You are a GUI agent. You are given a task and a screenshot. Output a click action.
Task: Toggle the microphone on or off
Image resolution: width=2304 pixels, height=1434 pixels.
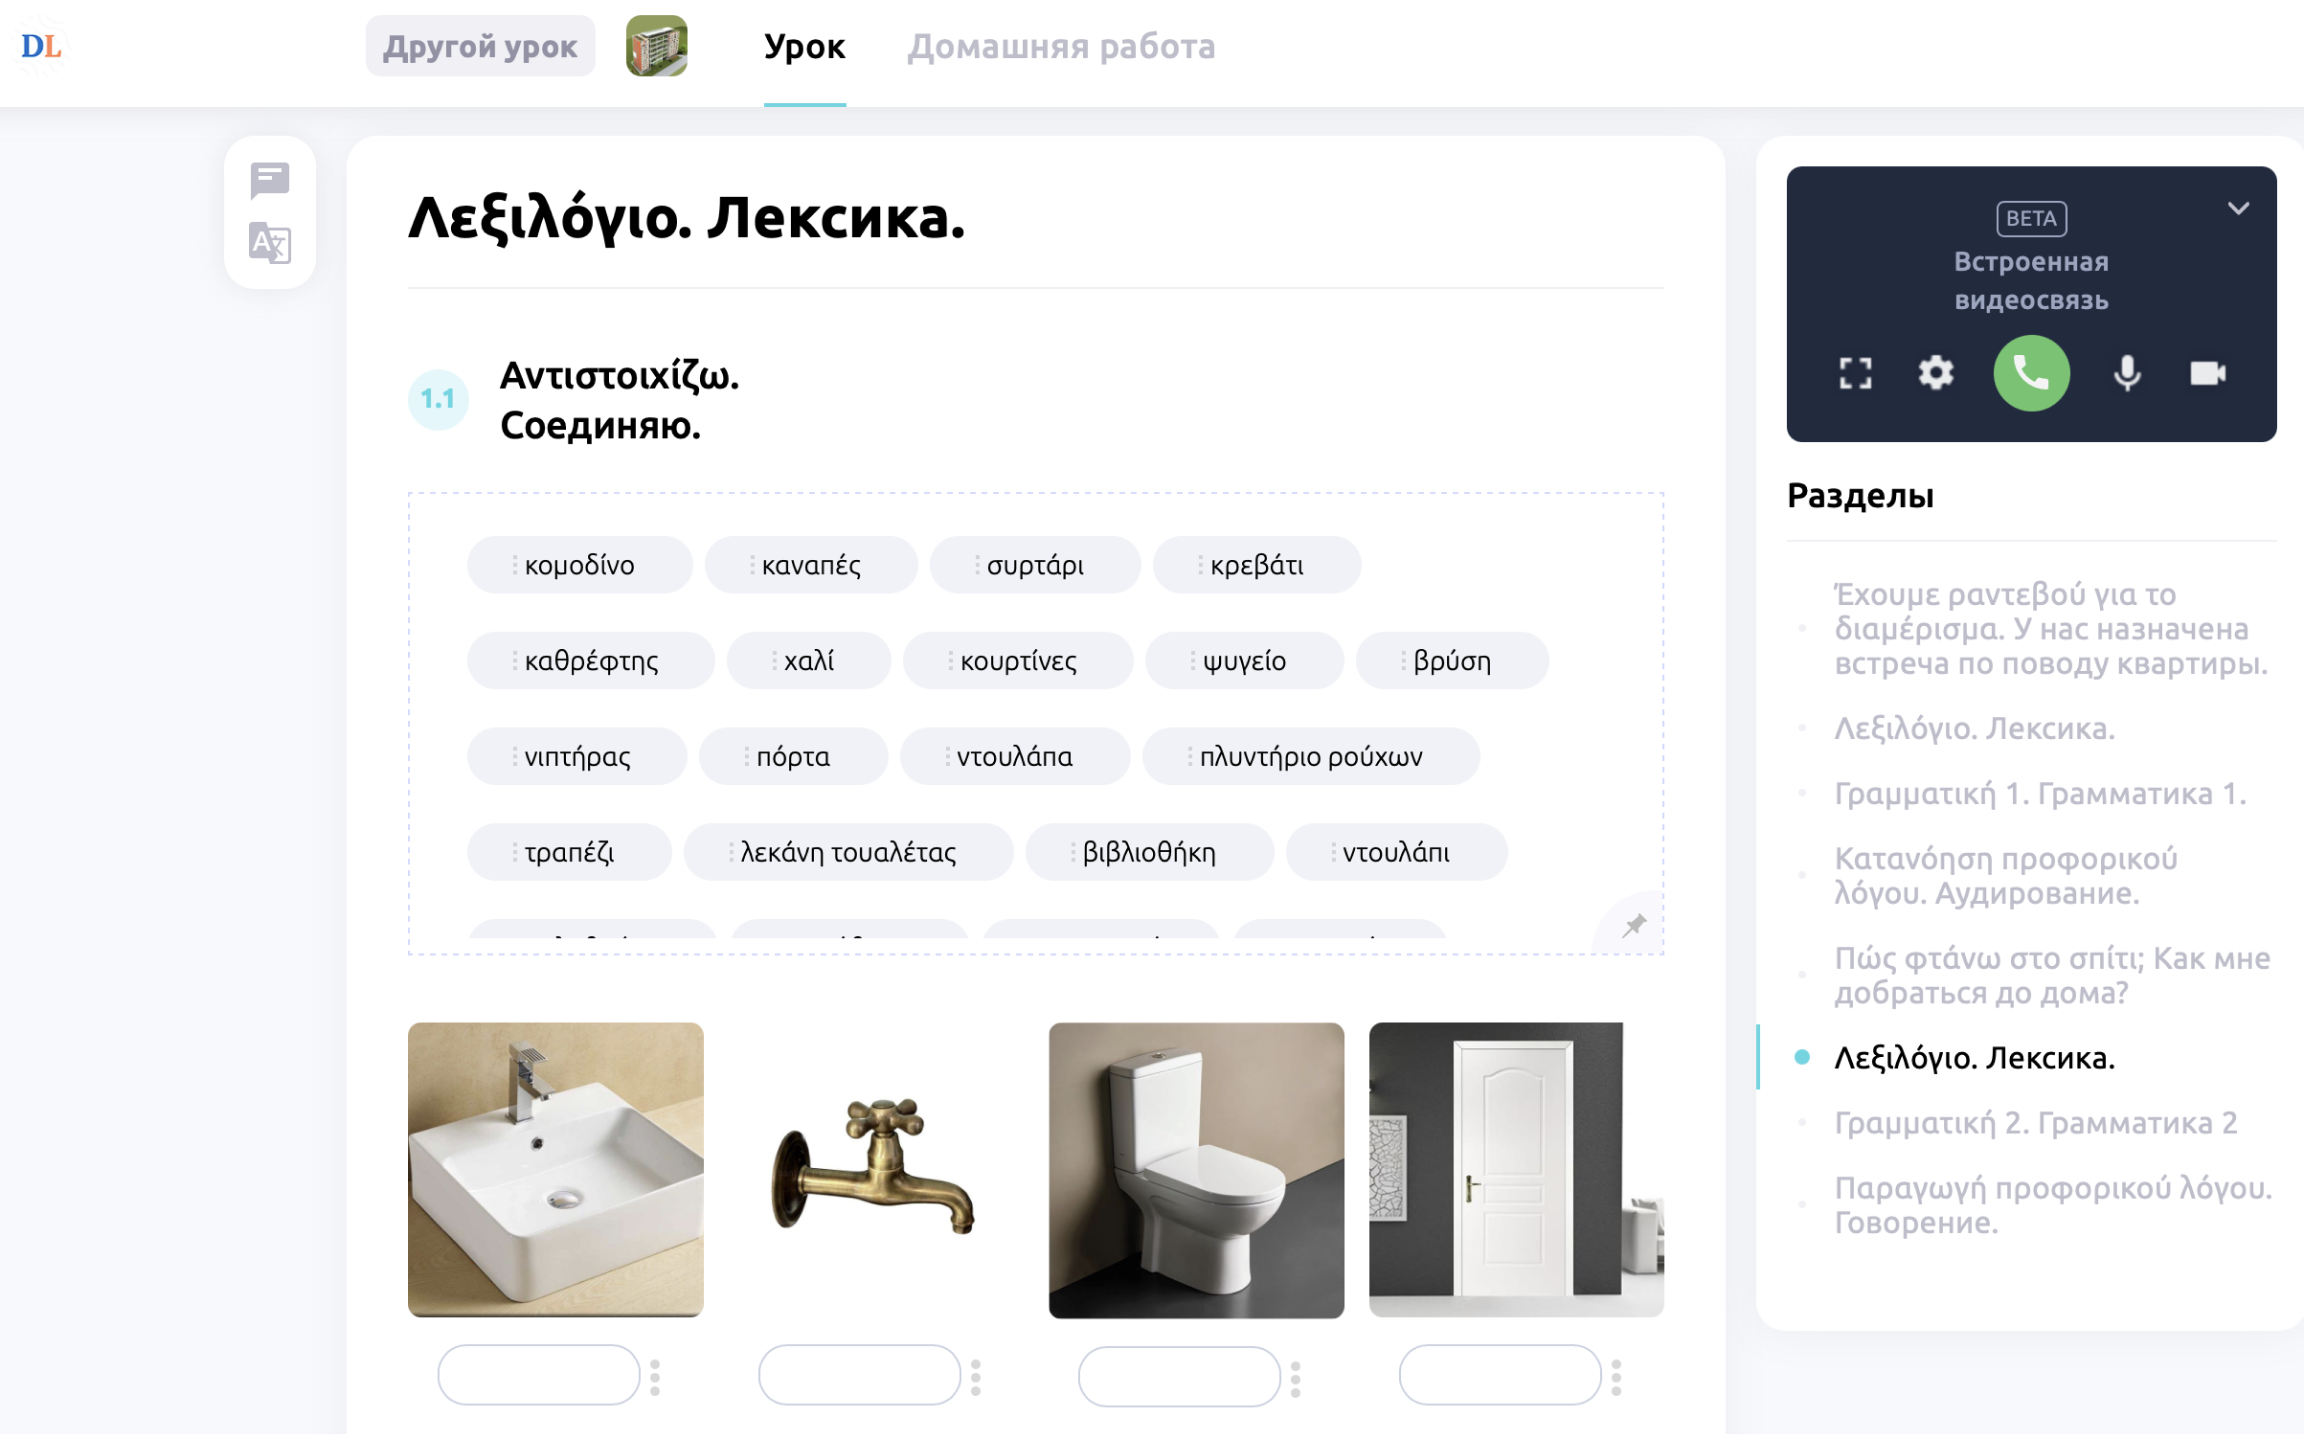(2127, 373)
